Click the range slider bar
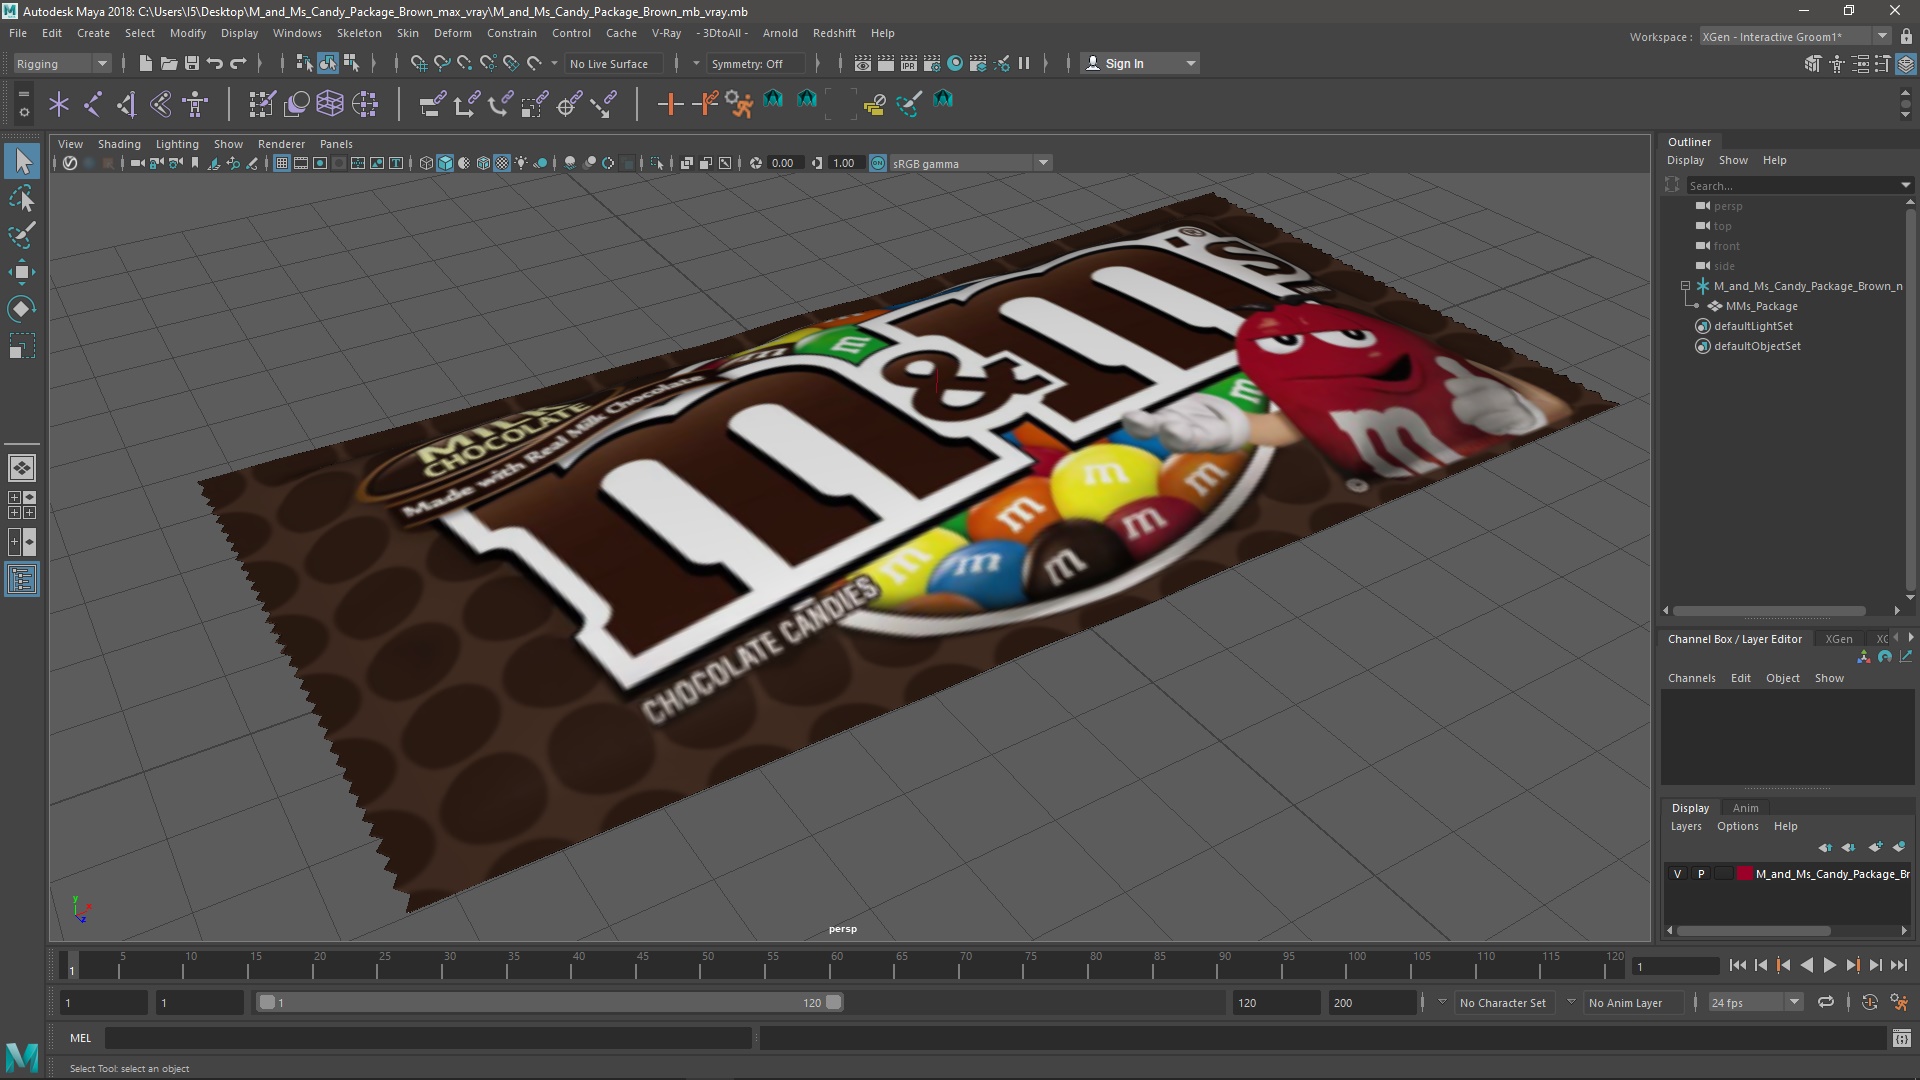The width and height of the screenshot is (1920, 1080). click(x=550, y=1002)
